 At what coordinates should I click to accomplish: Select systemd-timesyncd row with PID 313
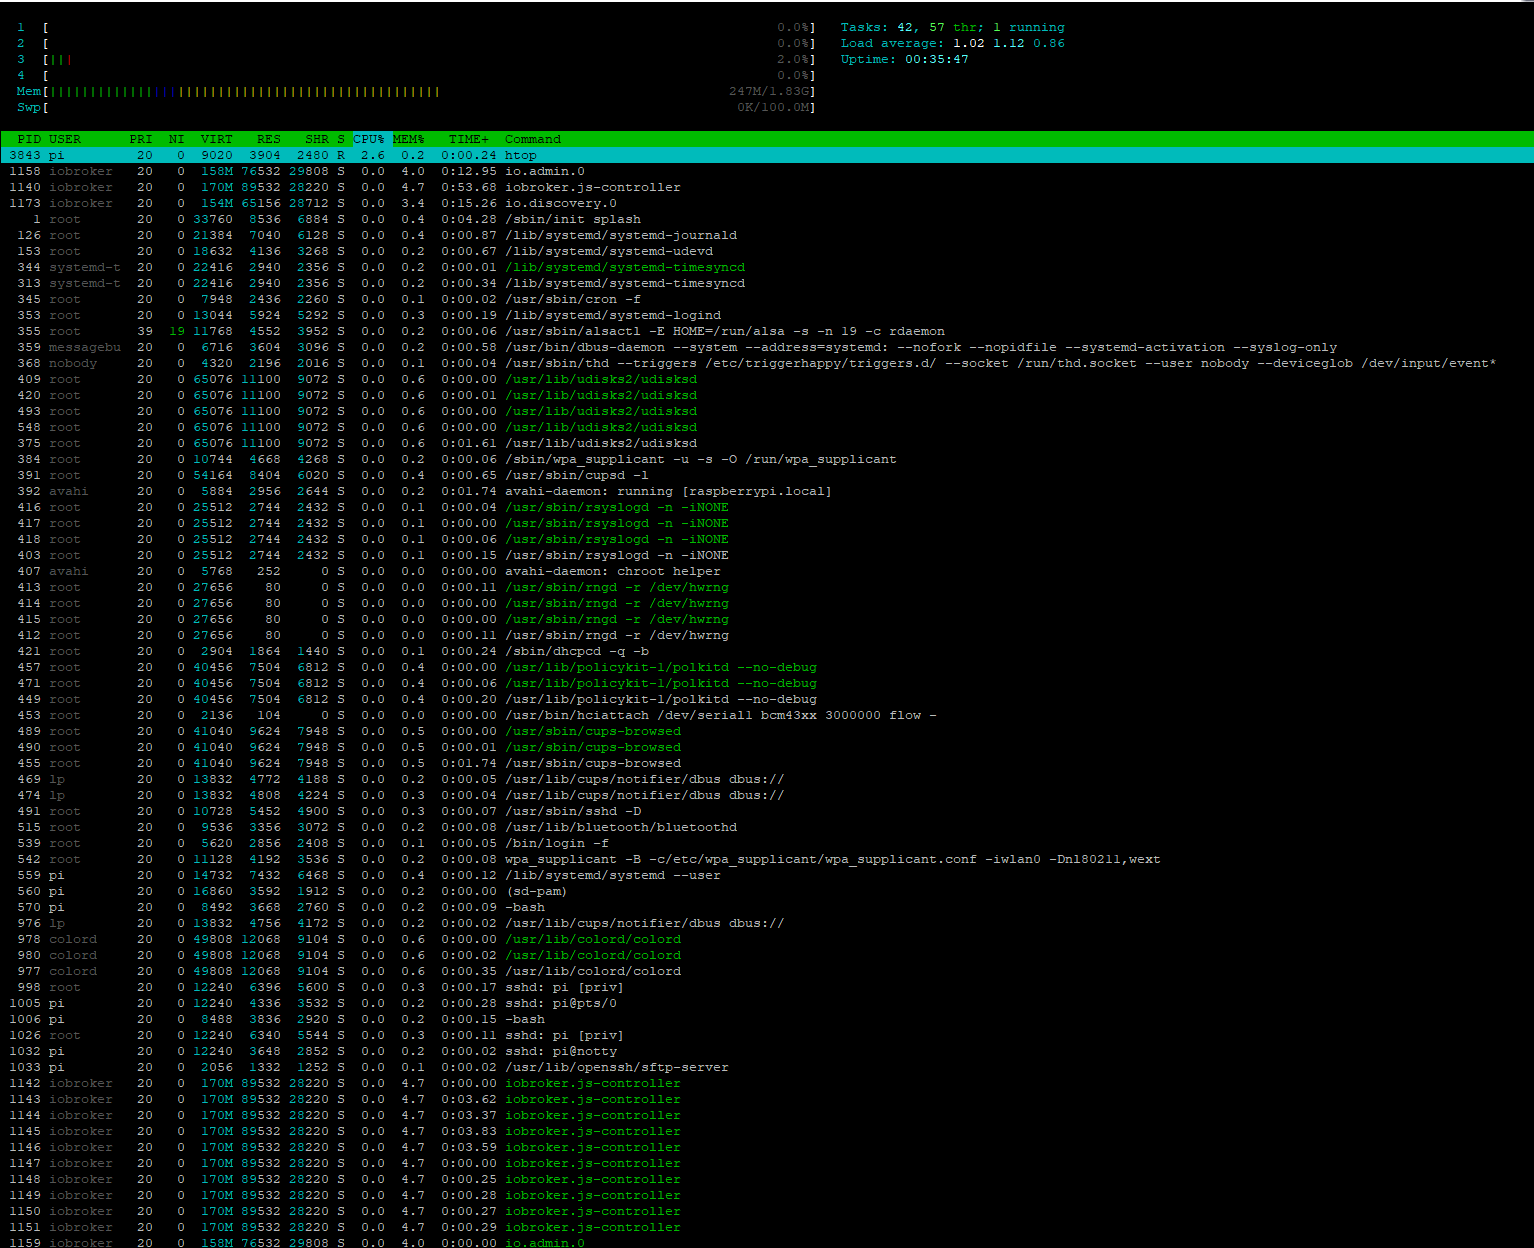(767, 283)
